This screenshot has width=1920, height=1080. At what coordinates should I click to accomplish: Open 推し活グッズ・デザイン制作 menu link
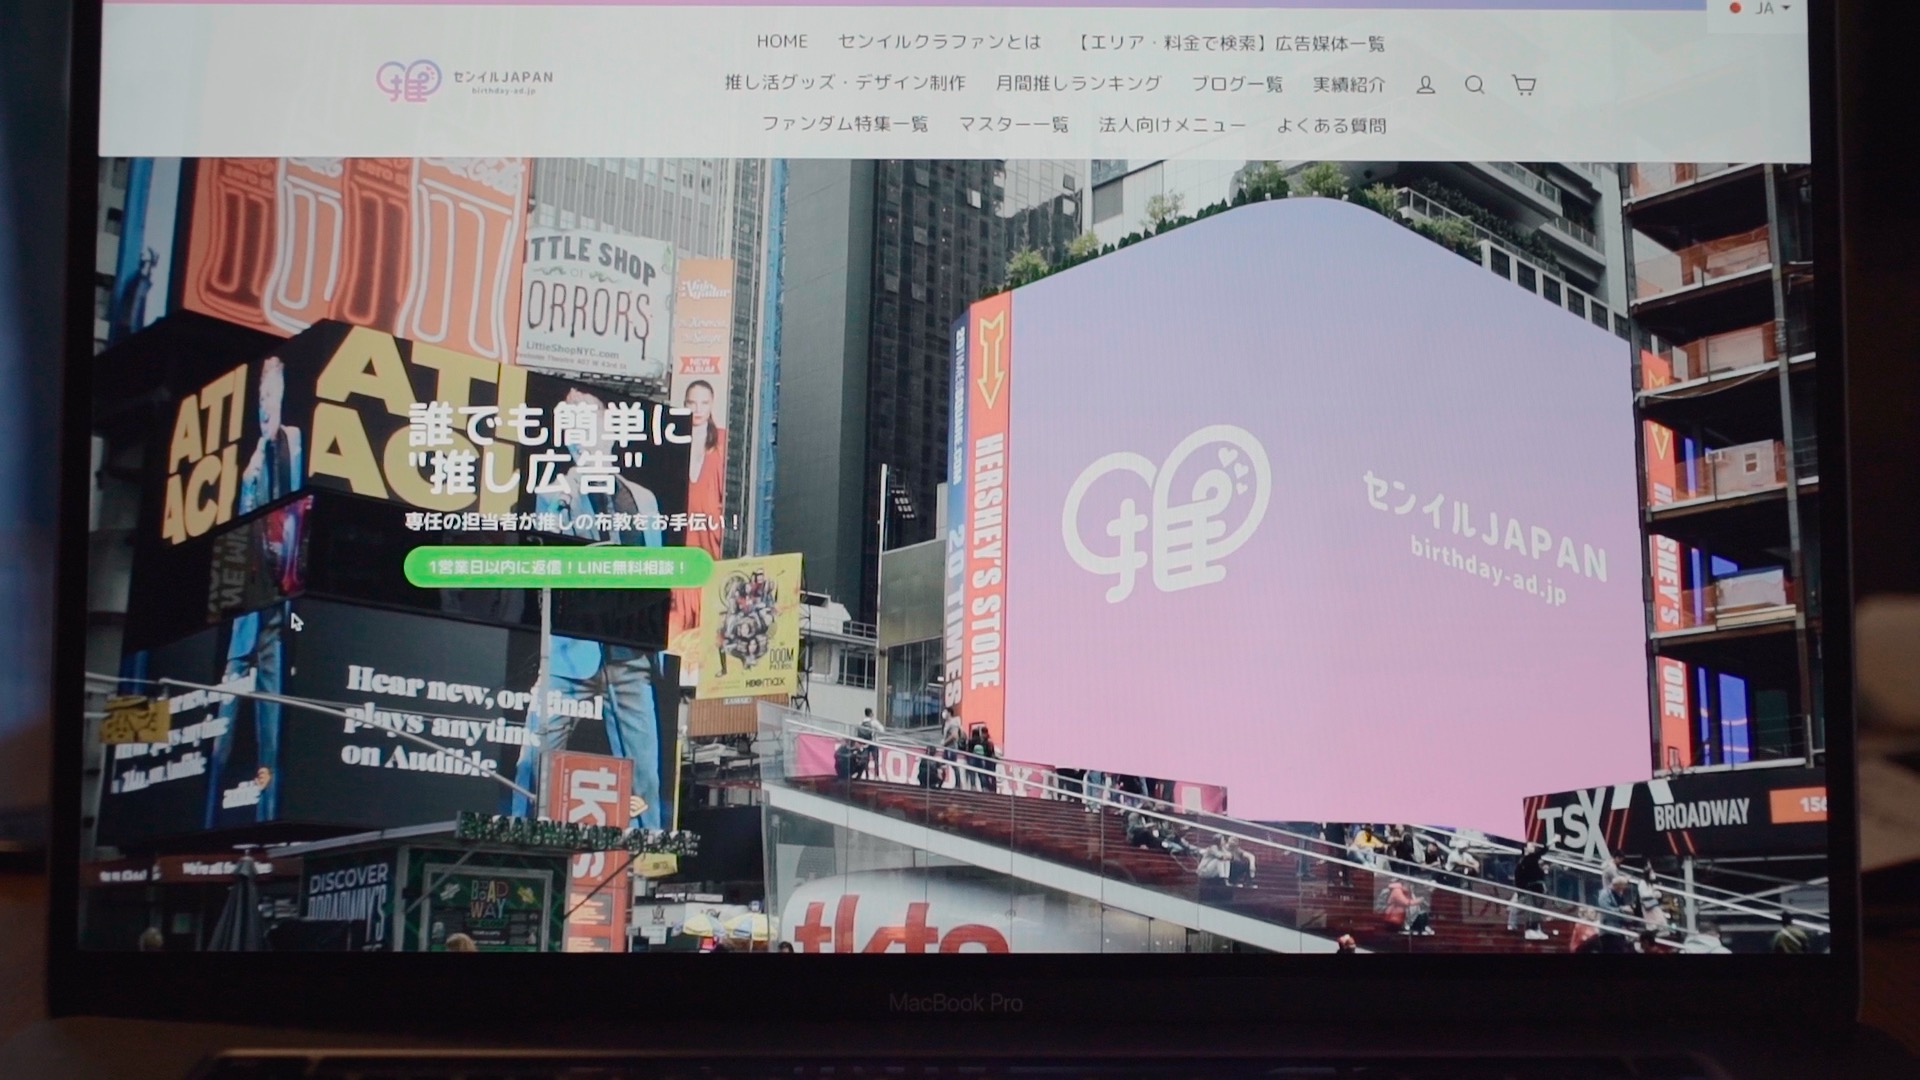click(x=845, y=84)
